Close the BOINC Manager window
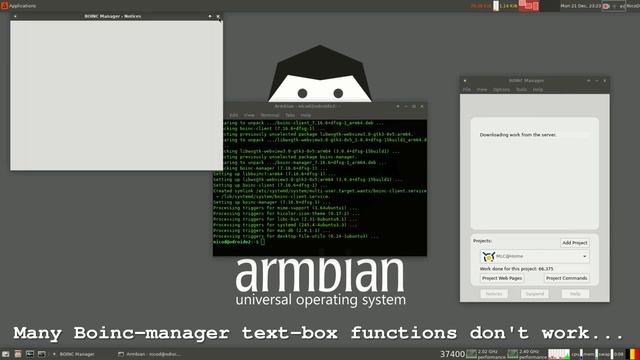 (604, 81)
